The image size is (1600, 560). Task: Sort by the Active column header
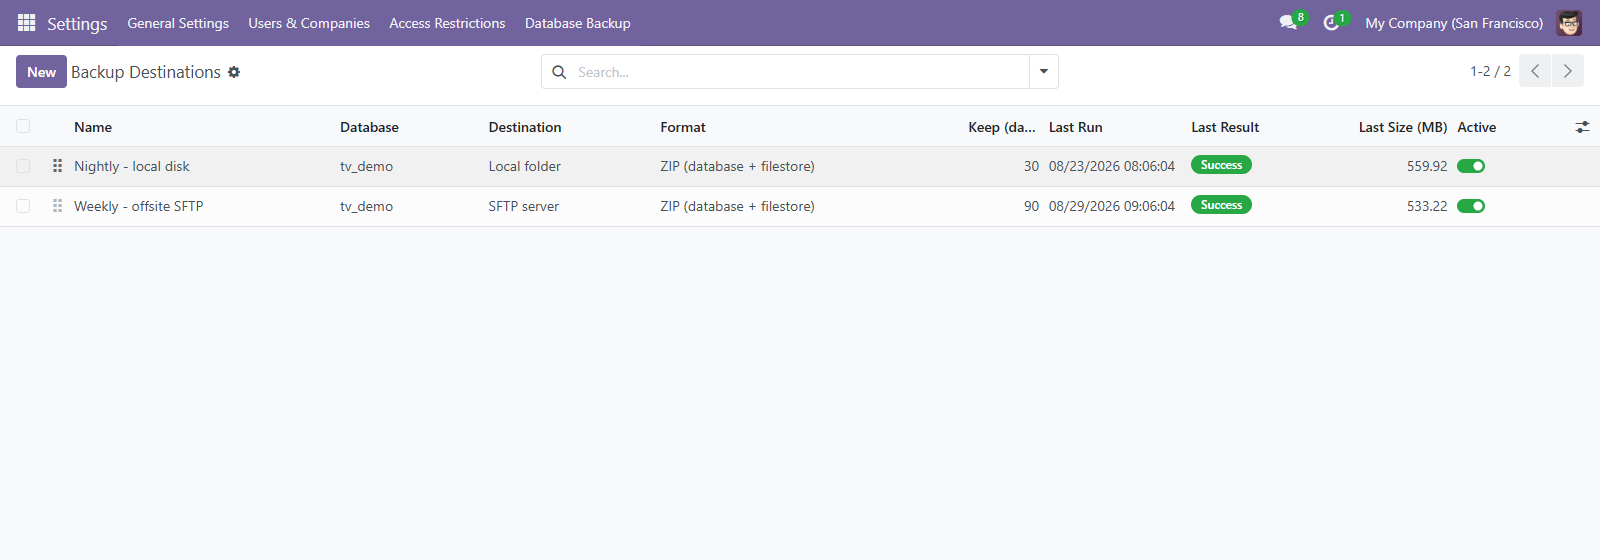click(x=1477, y=127)
